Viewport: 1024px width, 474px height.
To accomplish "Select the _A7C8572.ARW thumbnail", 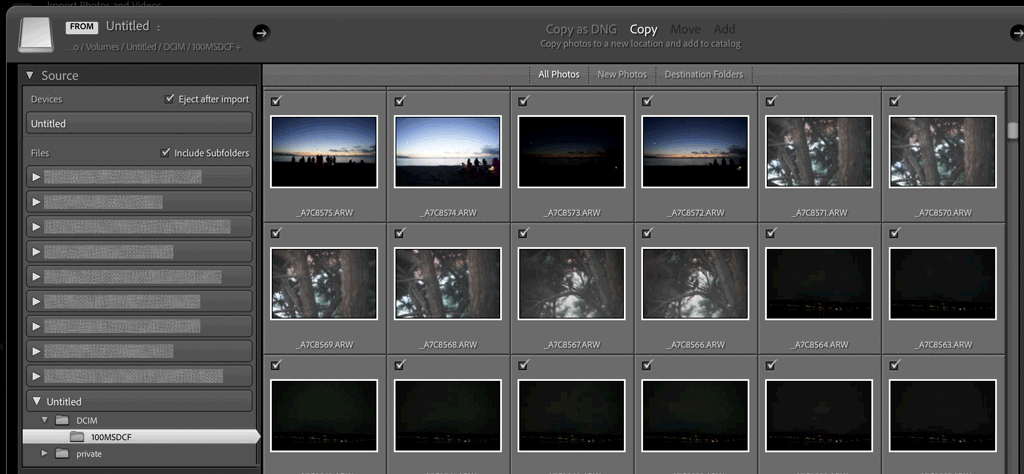I will tap(696, 152).
